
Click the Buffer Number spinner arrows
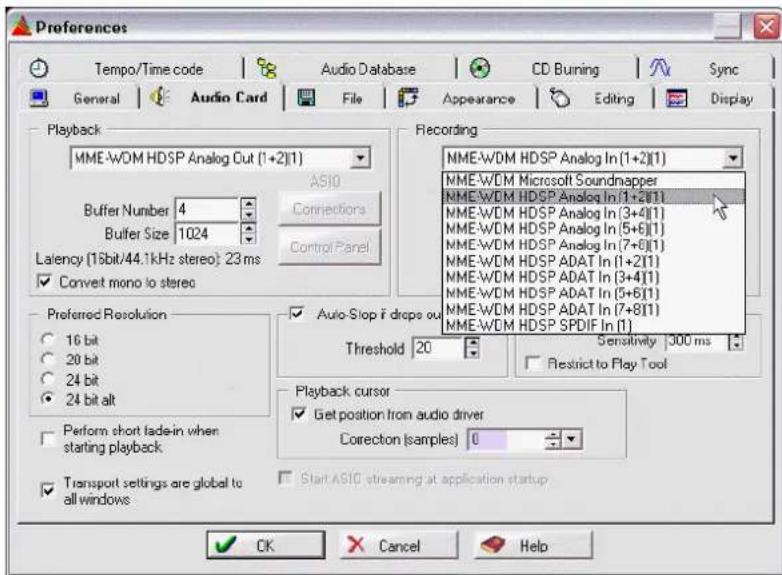point(248,209)
